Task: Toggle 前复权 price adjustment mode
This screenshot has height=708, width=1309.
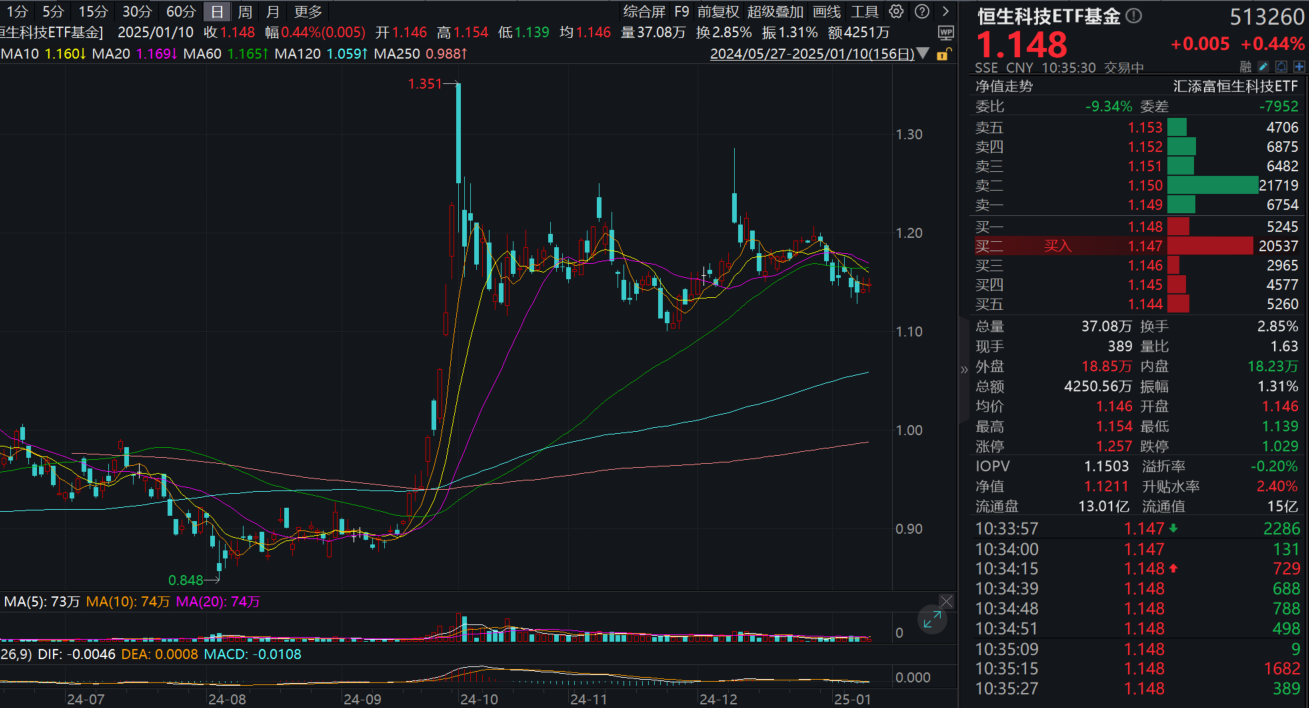Action: 716,13
